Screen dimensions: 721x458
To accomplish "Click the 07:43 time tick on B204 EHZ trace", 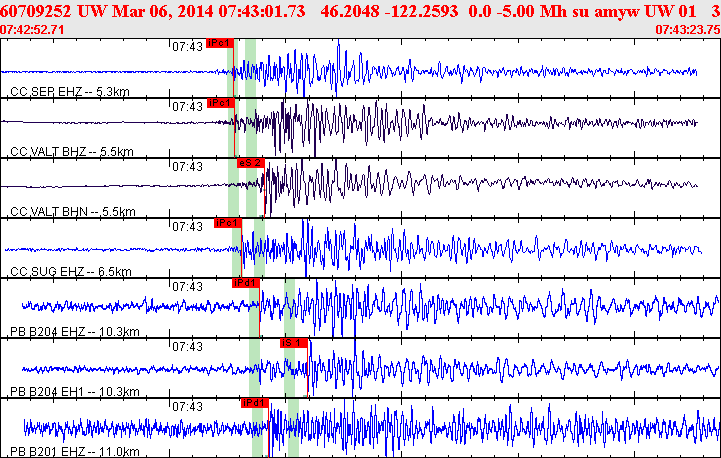I will coord(187,286).
